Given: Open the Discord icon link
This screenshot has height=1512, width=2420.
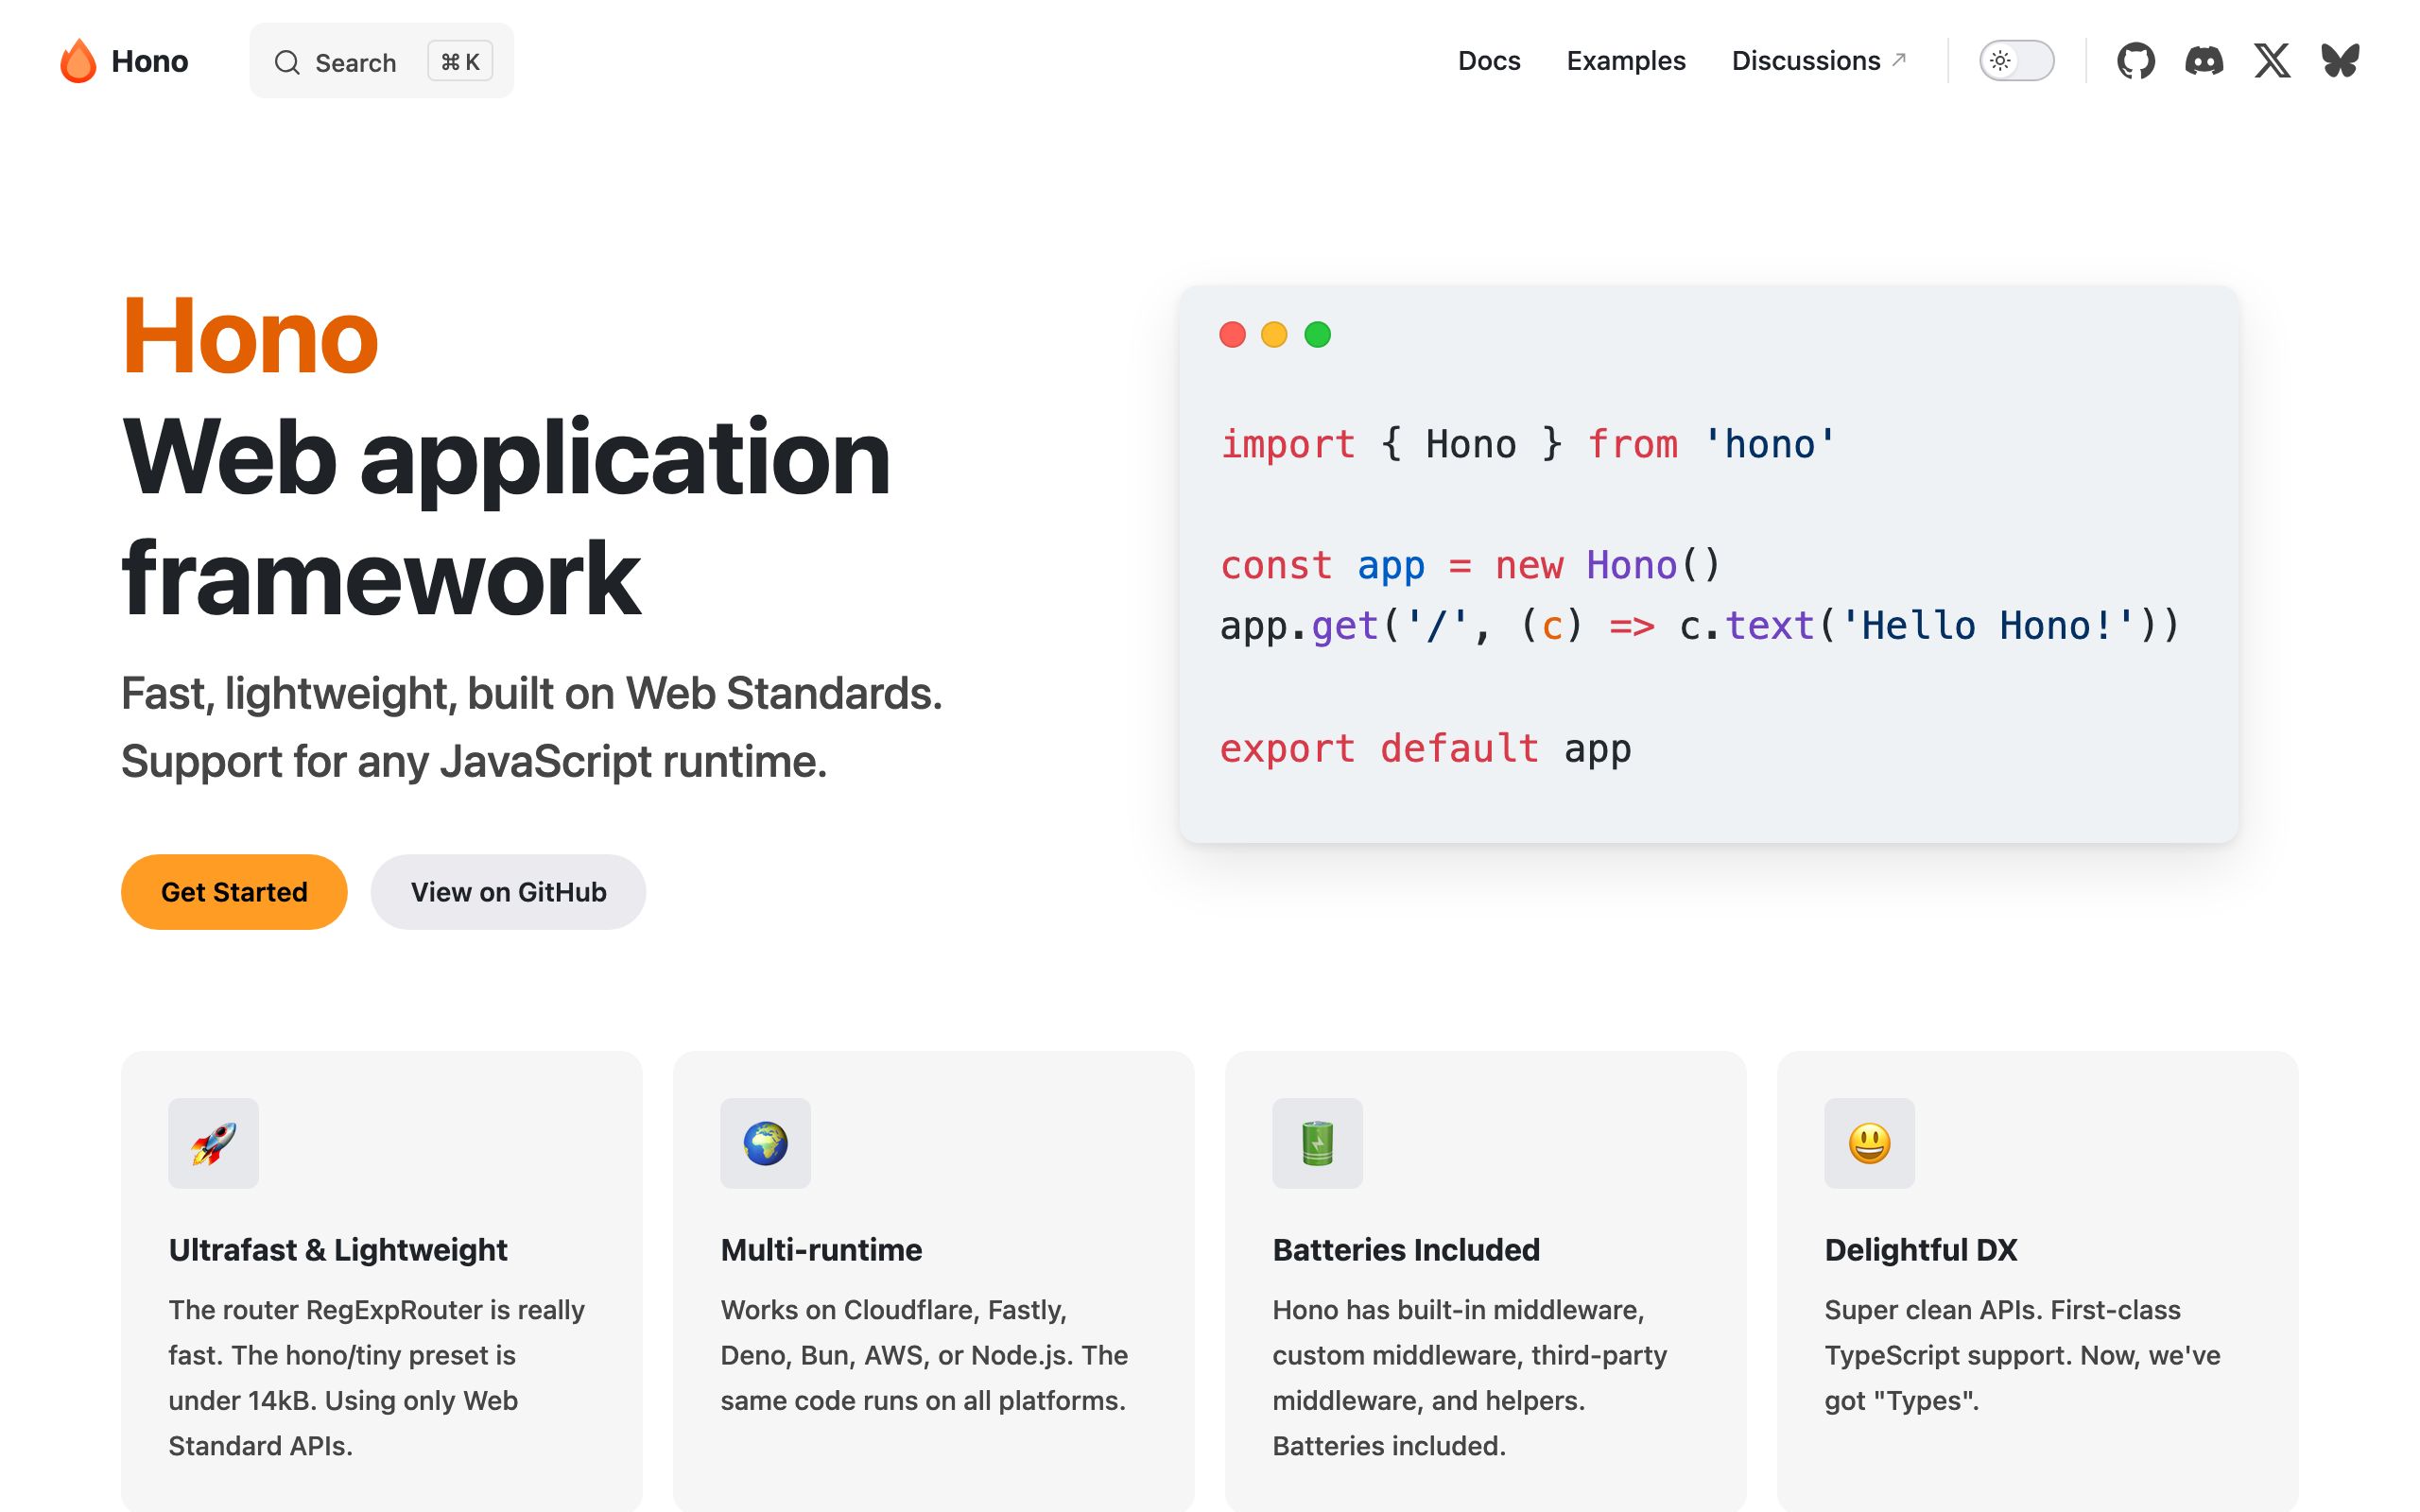Looking at the screenshot, I should [x=2203, y=61].
